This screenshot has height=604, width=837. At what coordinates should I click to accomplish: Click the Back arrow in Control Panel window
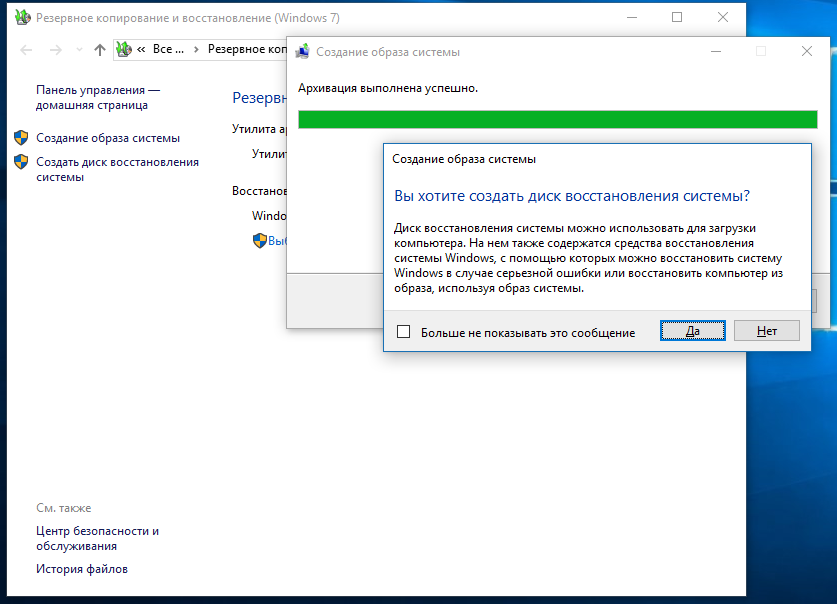coord(26,50)
